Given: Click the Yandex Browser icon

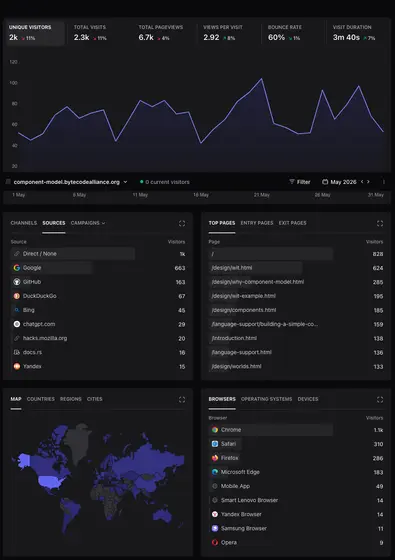Looking at the screenshot, I should (x=215, y=514).
